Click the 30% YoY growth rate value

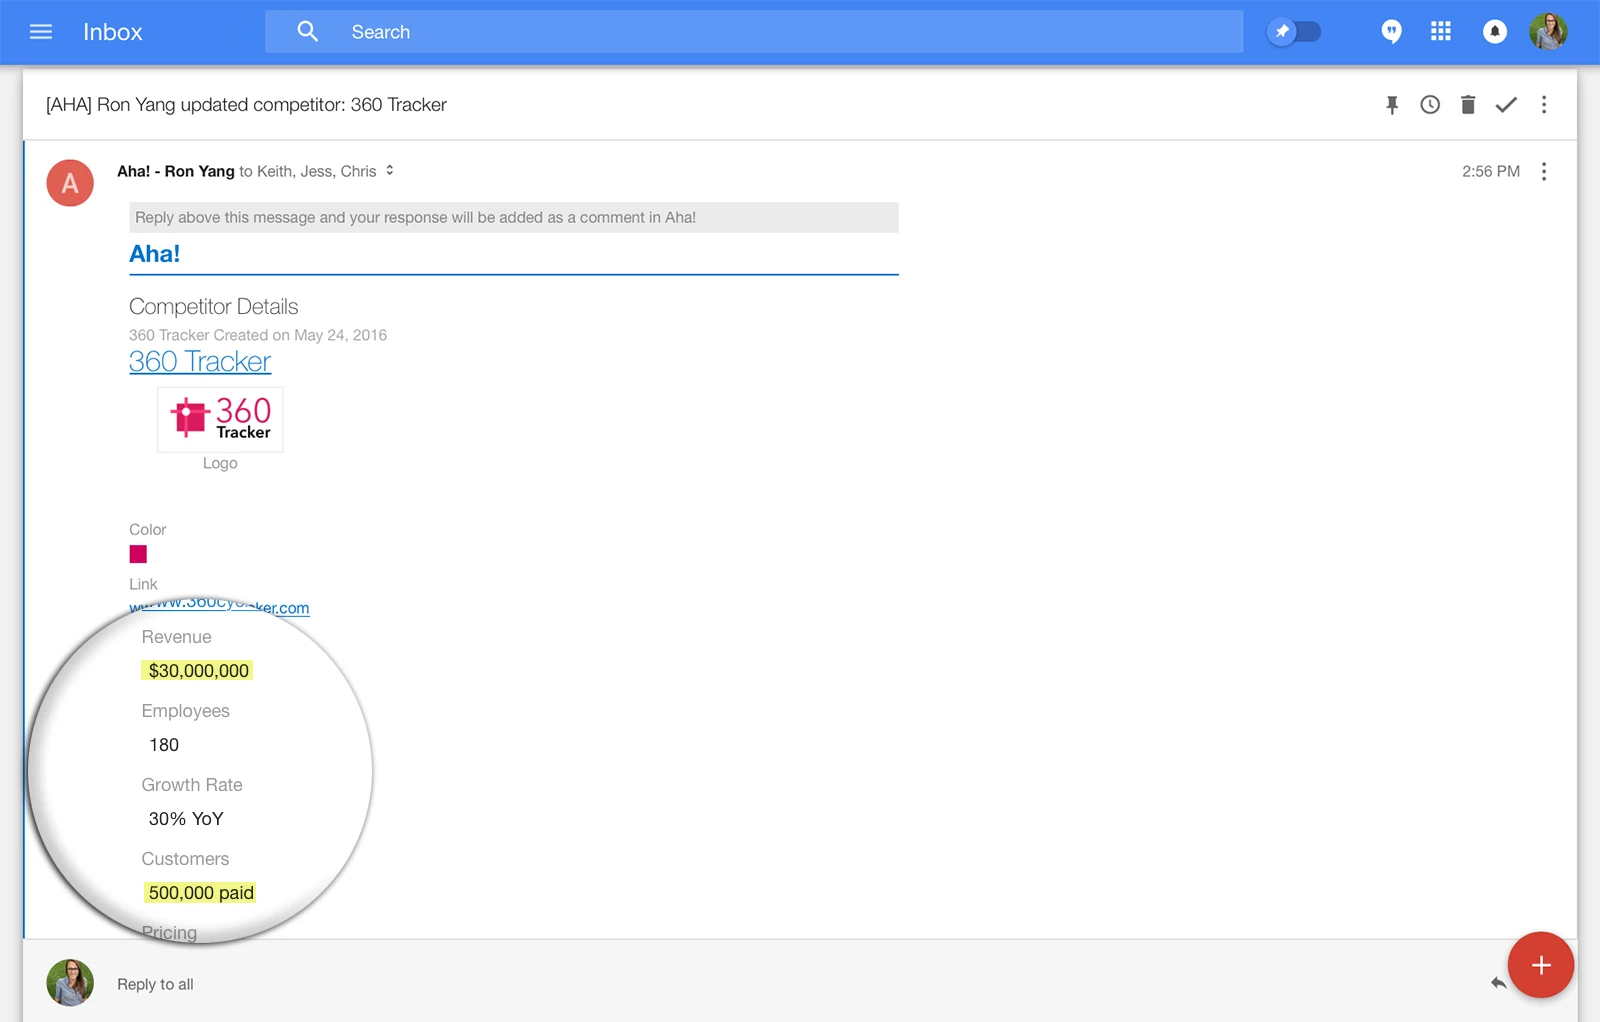(x=186, y=819)
